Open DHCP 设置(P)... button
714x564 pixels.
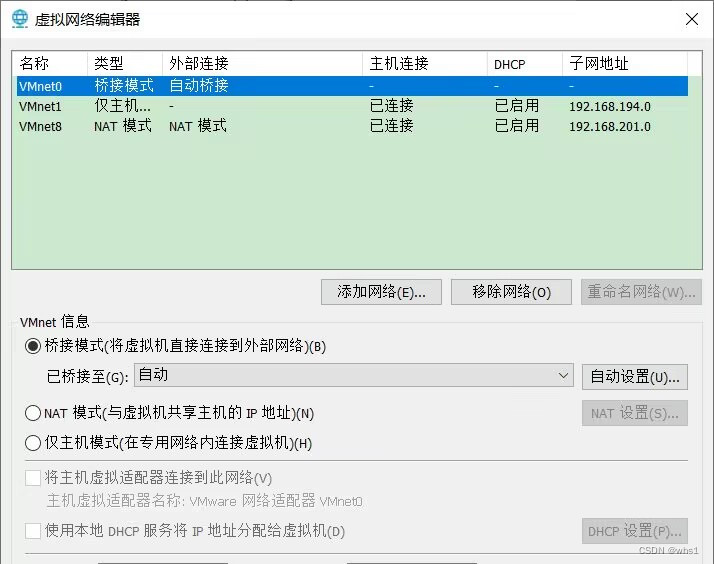635,531
